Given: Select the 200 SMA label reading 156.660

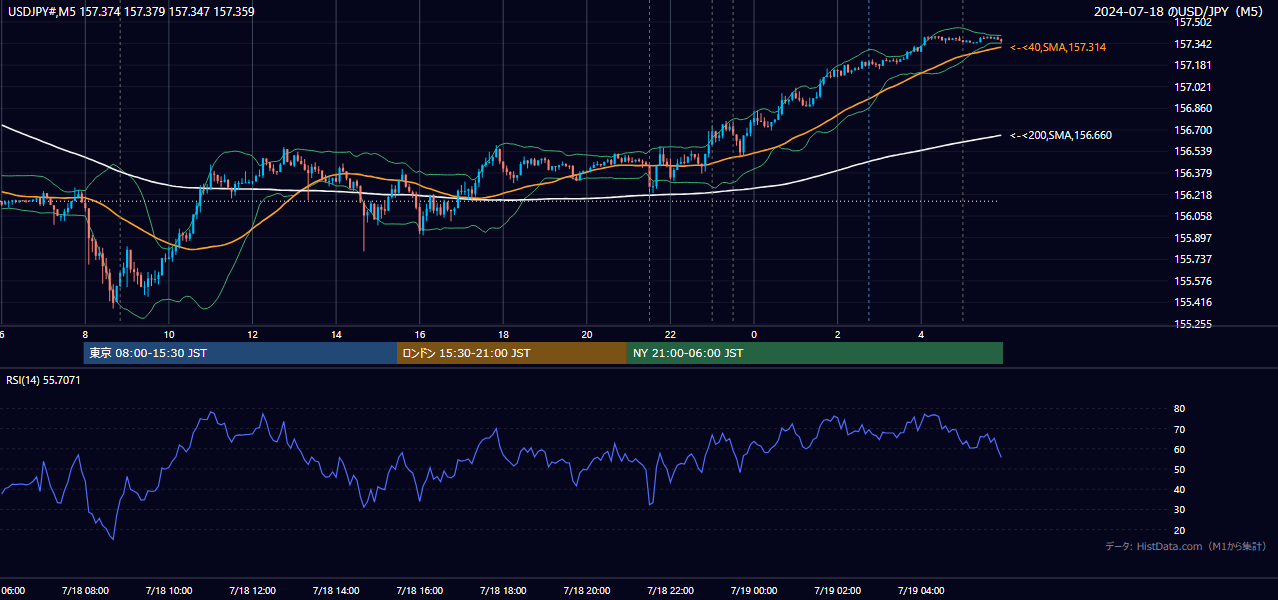Looking at the screenshot, I should pos(1061,135).
